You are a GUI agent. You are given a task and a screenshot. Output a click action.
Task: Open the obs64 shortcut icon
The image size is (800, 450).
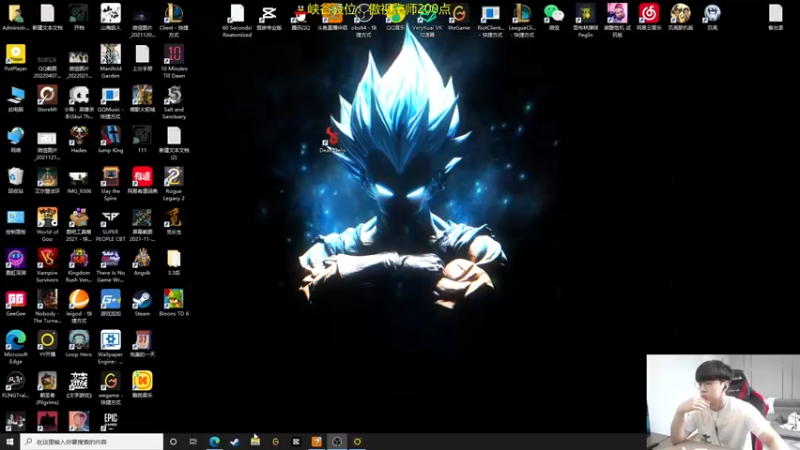(364, 20)
